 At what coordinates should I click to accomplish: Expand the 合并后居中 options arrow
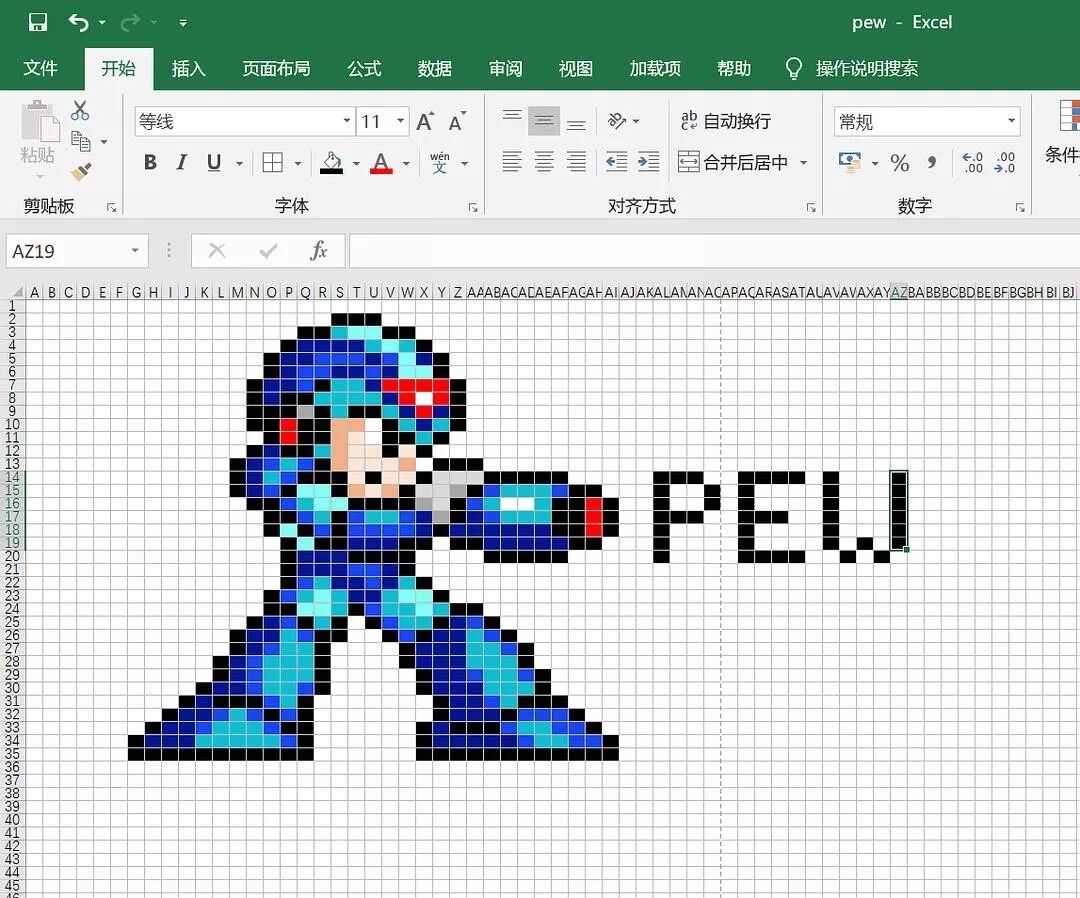click(x=803, y=163)
